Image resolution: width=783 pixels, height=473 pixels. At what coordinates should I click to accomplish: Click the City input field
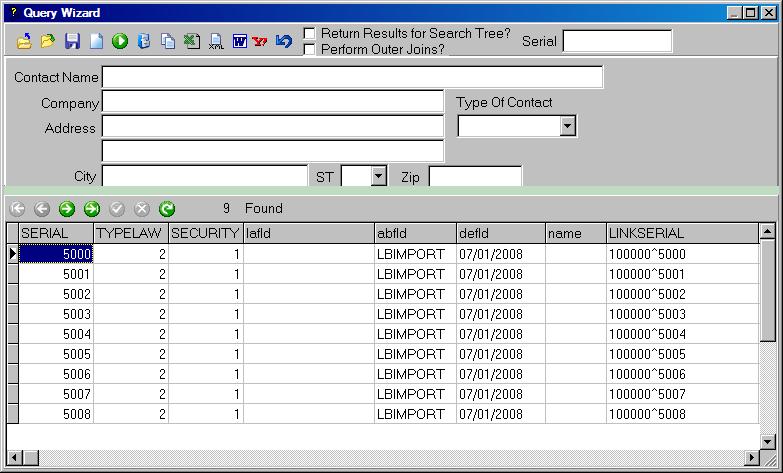205,176
